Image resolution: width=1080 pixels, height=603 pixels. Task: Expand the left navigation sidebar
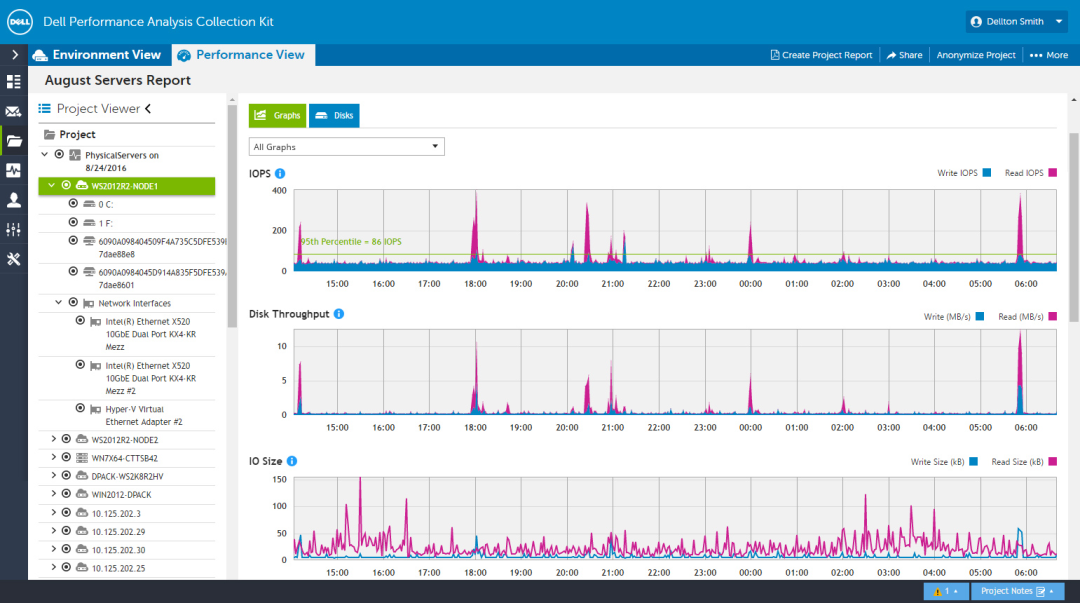coord(14,54)
